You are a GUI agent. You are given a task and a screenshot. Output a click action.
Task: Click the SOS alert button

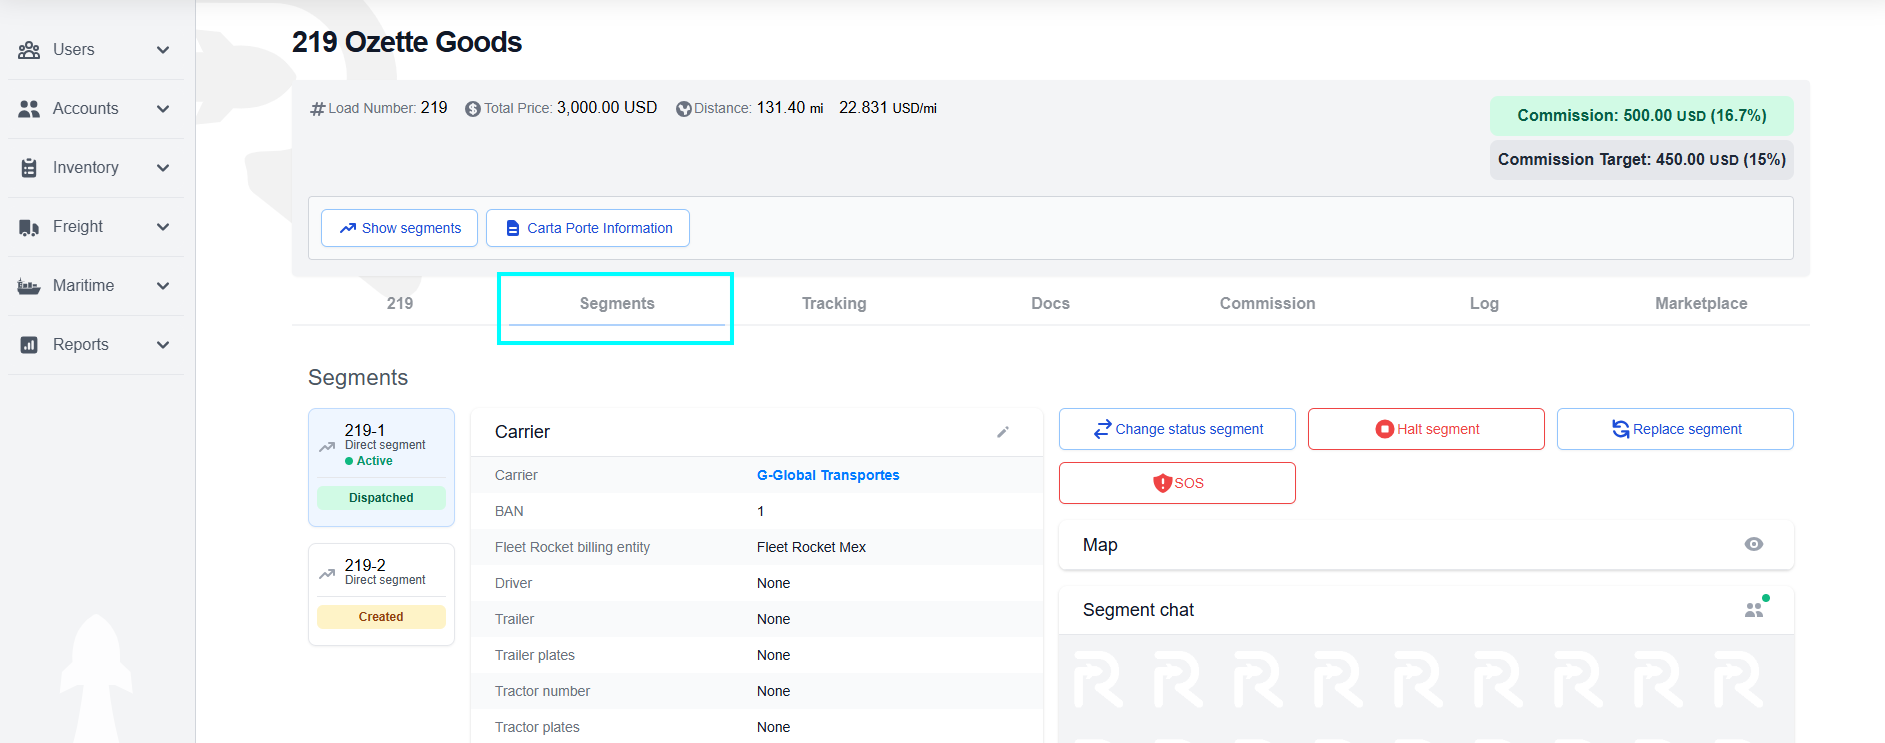(1177, 483)
